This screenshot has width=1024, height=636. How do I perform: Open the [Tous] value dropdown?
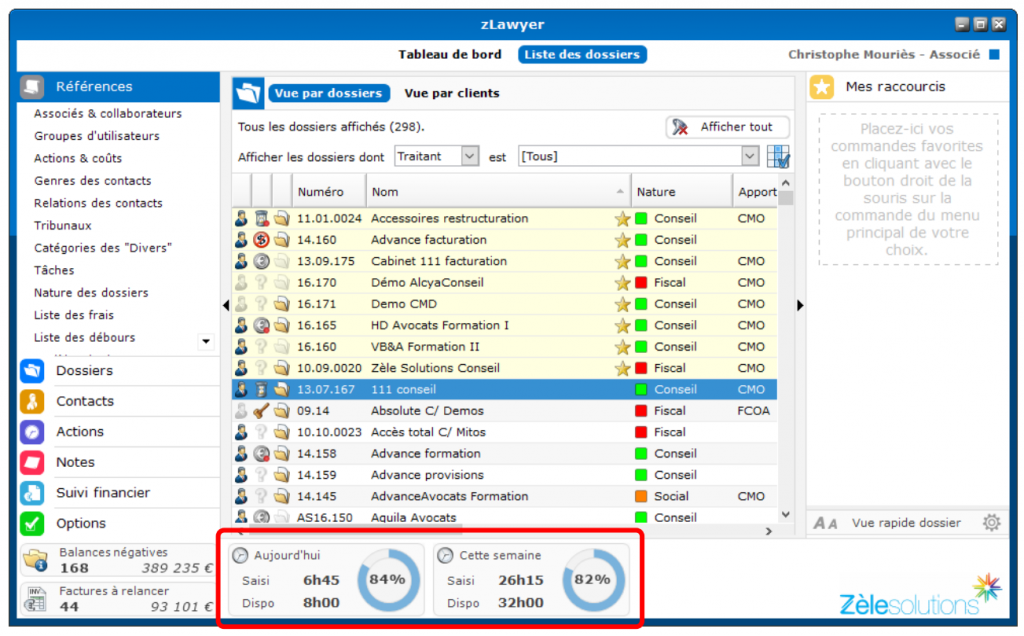(x=750, y=156)
